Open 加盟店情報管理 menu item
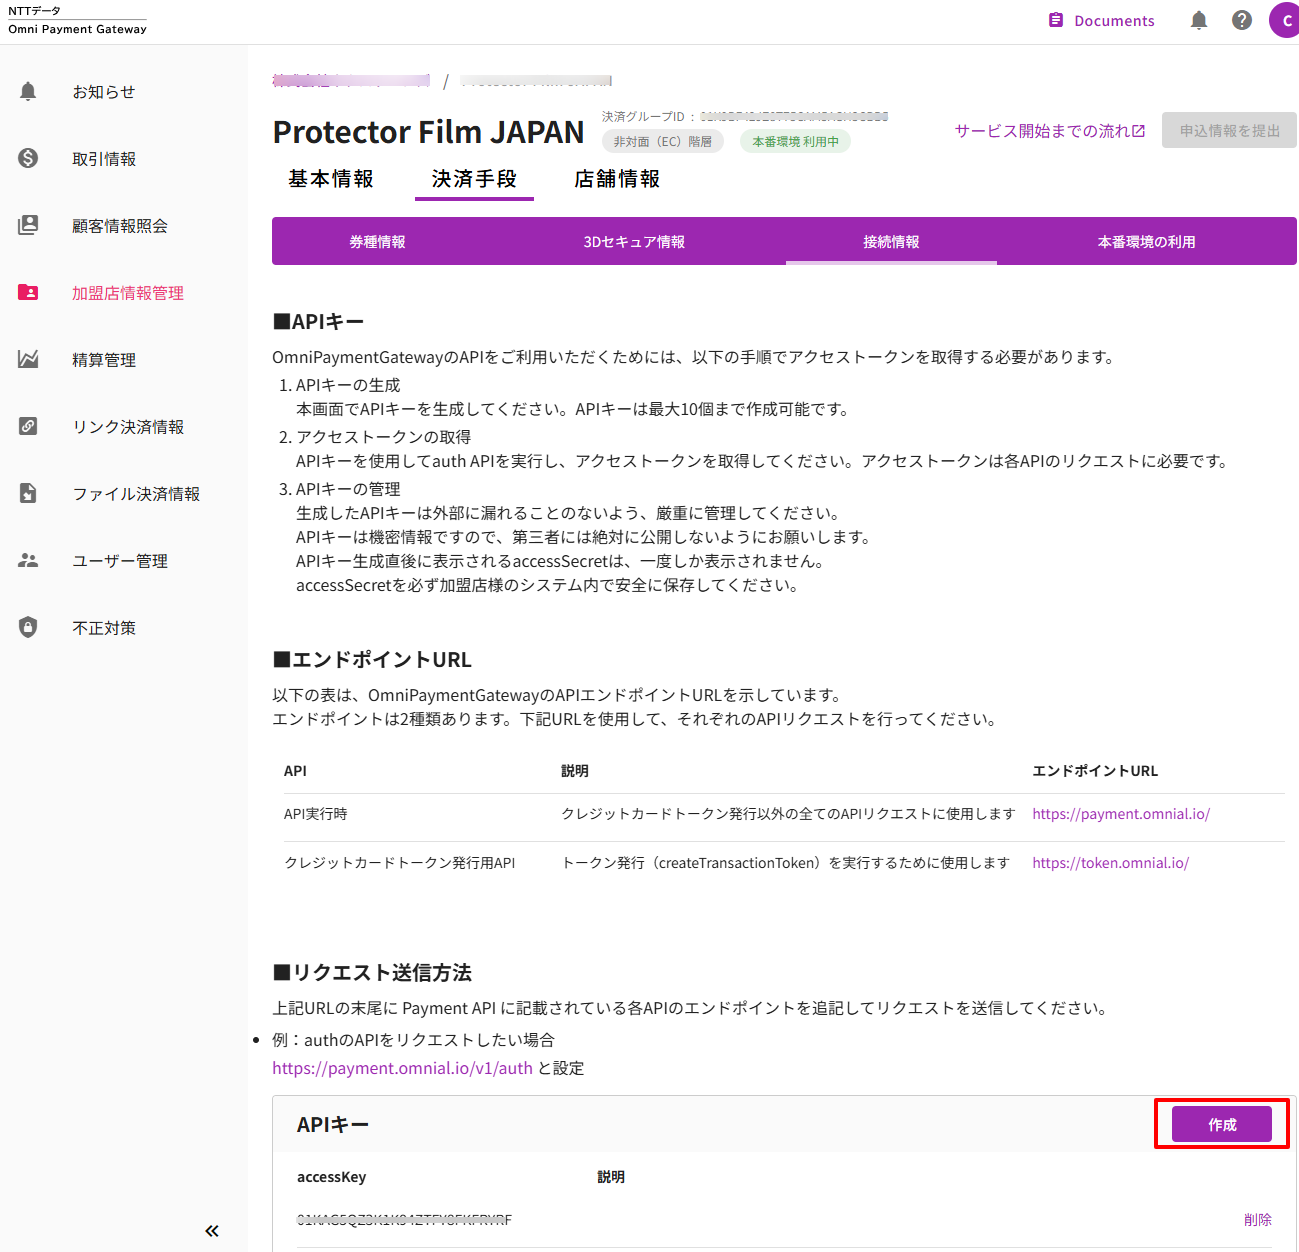 [x=128, y=293]
